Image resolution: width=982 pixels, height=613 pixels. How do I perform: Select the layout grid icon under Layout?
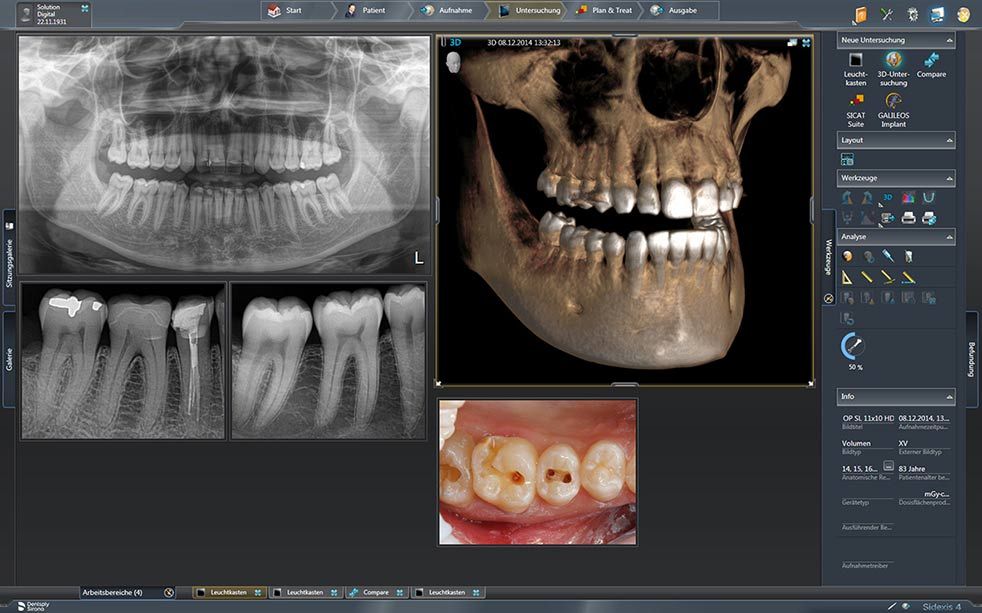pos(847,159)
